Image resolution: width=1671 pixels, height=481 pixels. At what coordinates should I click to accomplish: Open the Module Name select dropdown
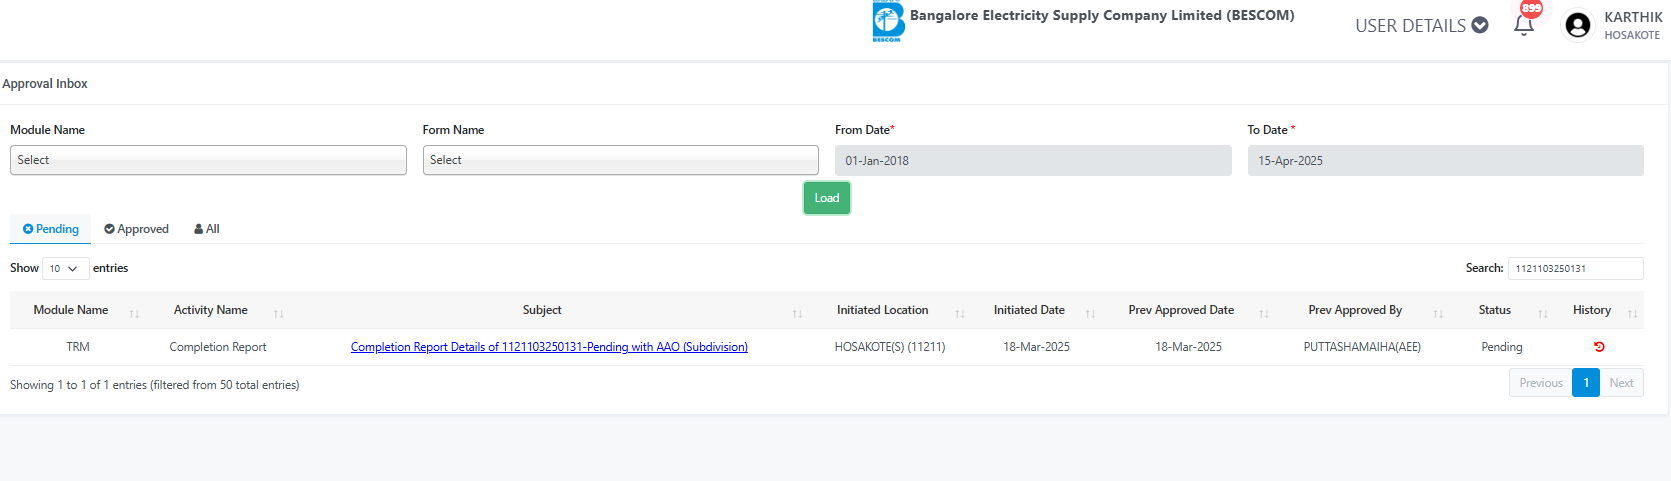pyautogui.click(x=208, y=160)
